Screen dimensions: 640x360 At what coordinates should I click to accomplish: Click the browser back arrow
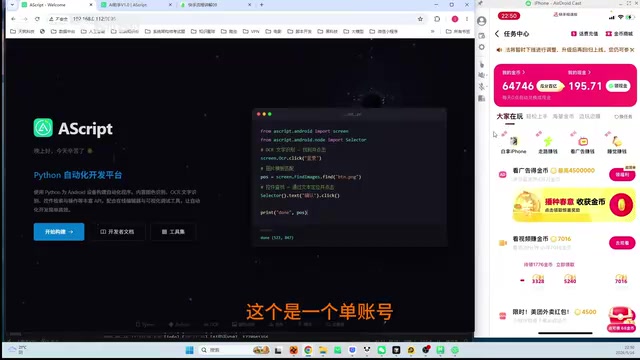click(x=13, y=19)
